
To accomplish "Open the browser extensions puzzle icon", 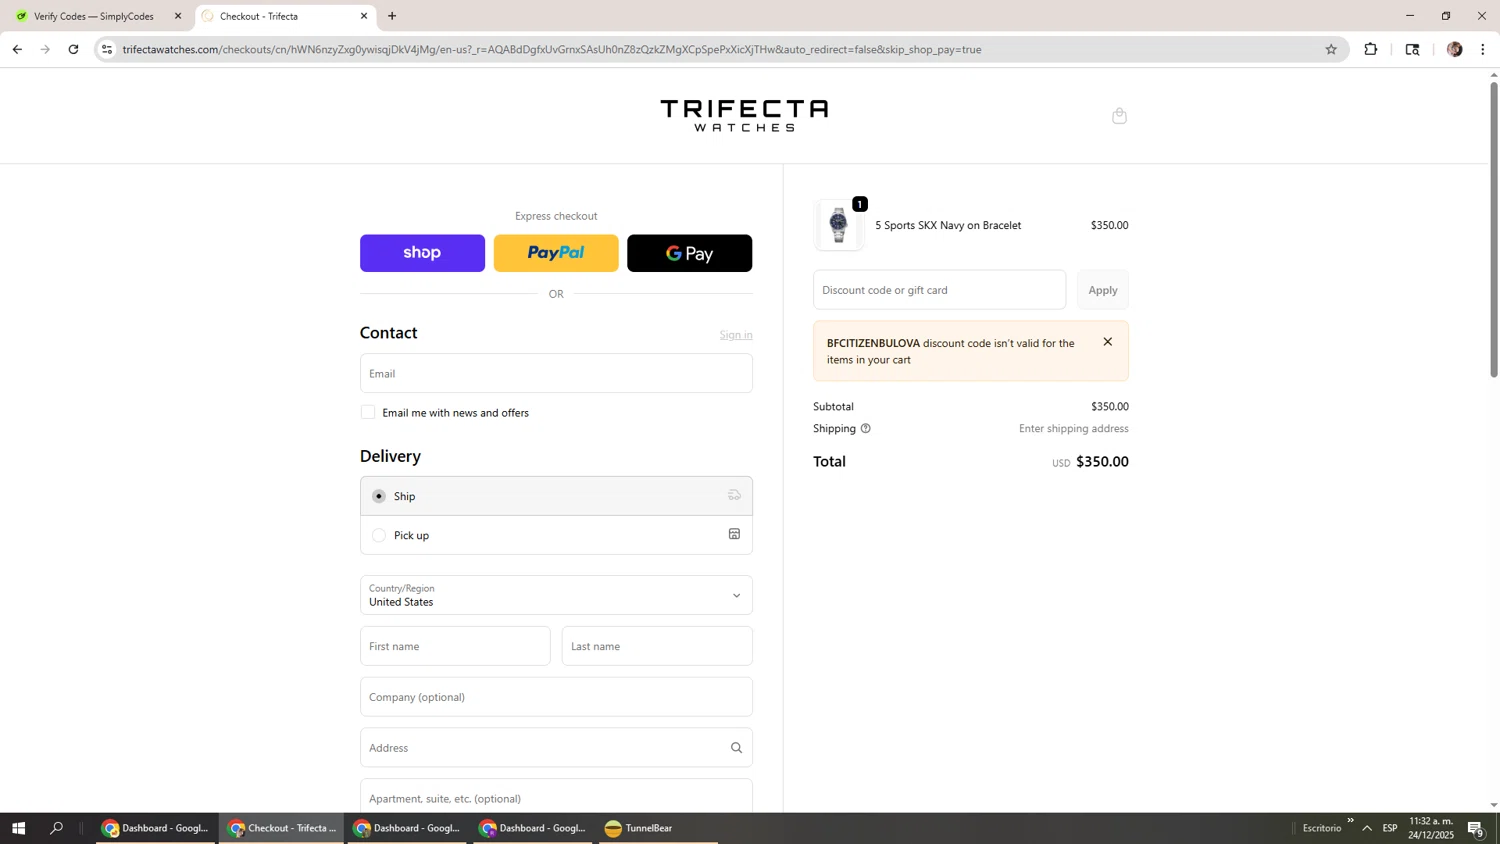I will pos(1370,49).
